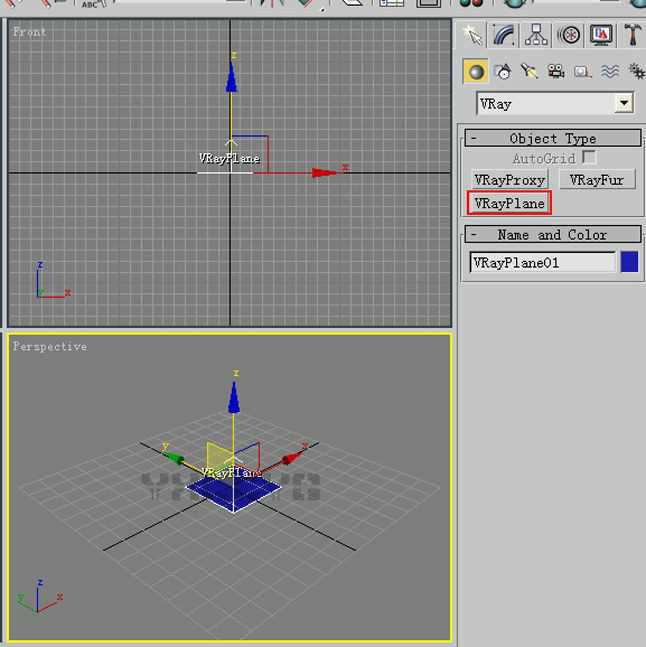Click the Perspective viewport label
646x647 pixels.
(x=50, y=346)
